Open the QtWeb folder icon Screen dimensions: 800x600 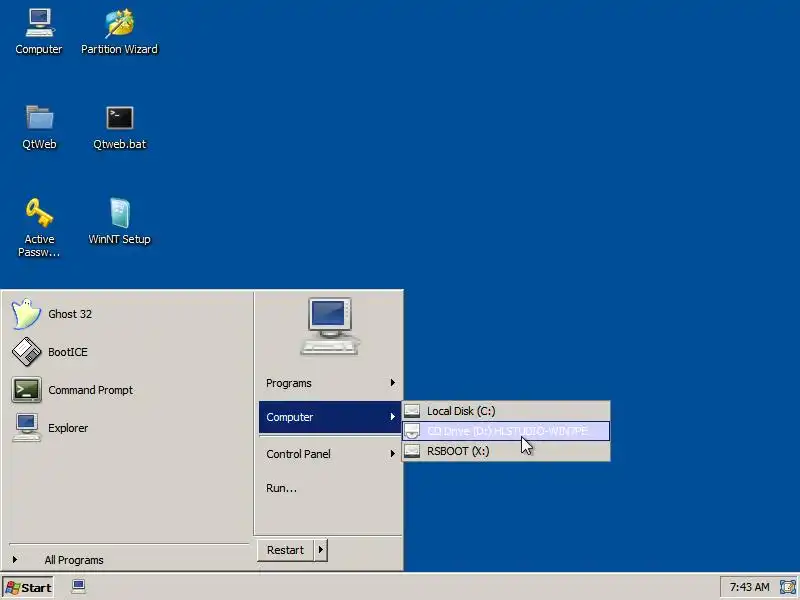pyautogui.click(x=39, y=117)
